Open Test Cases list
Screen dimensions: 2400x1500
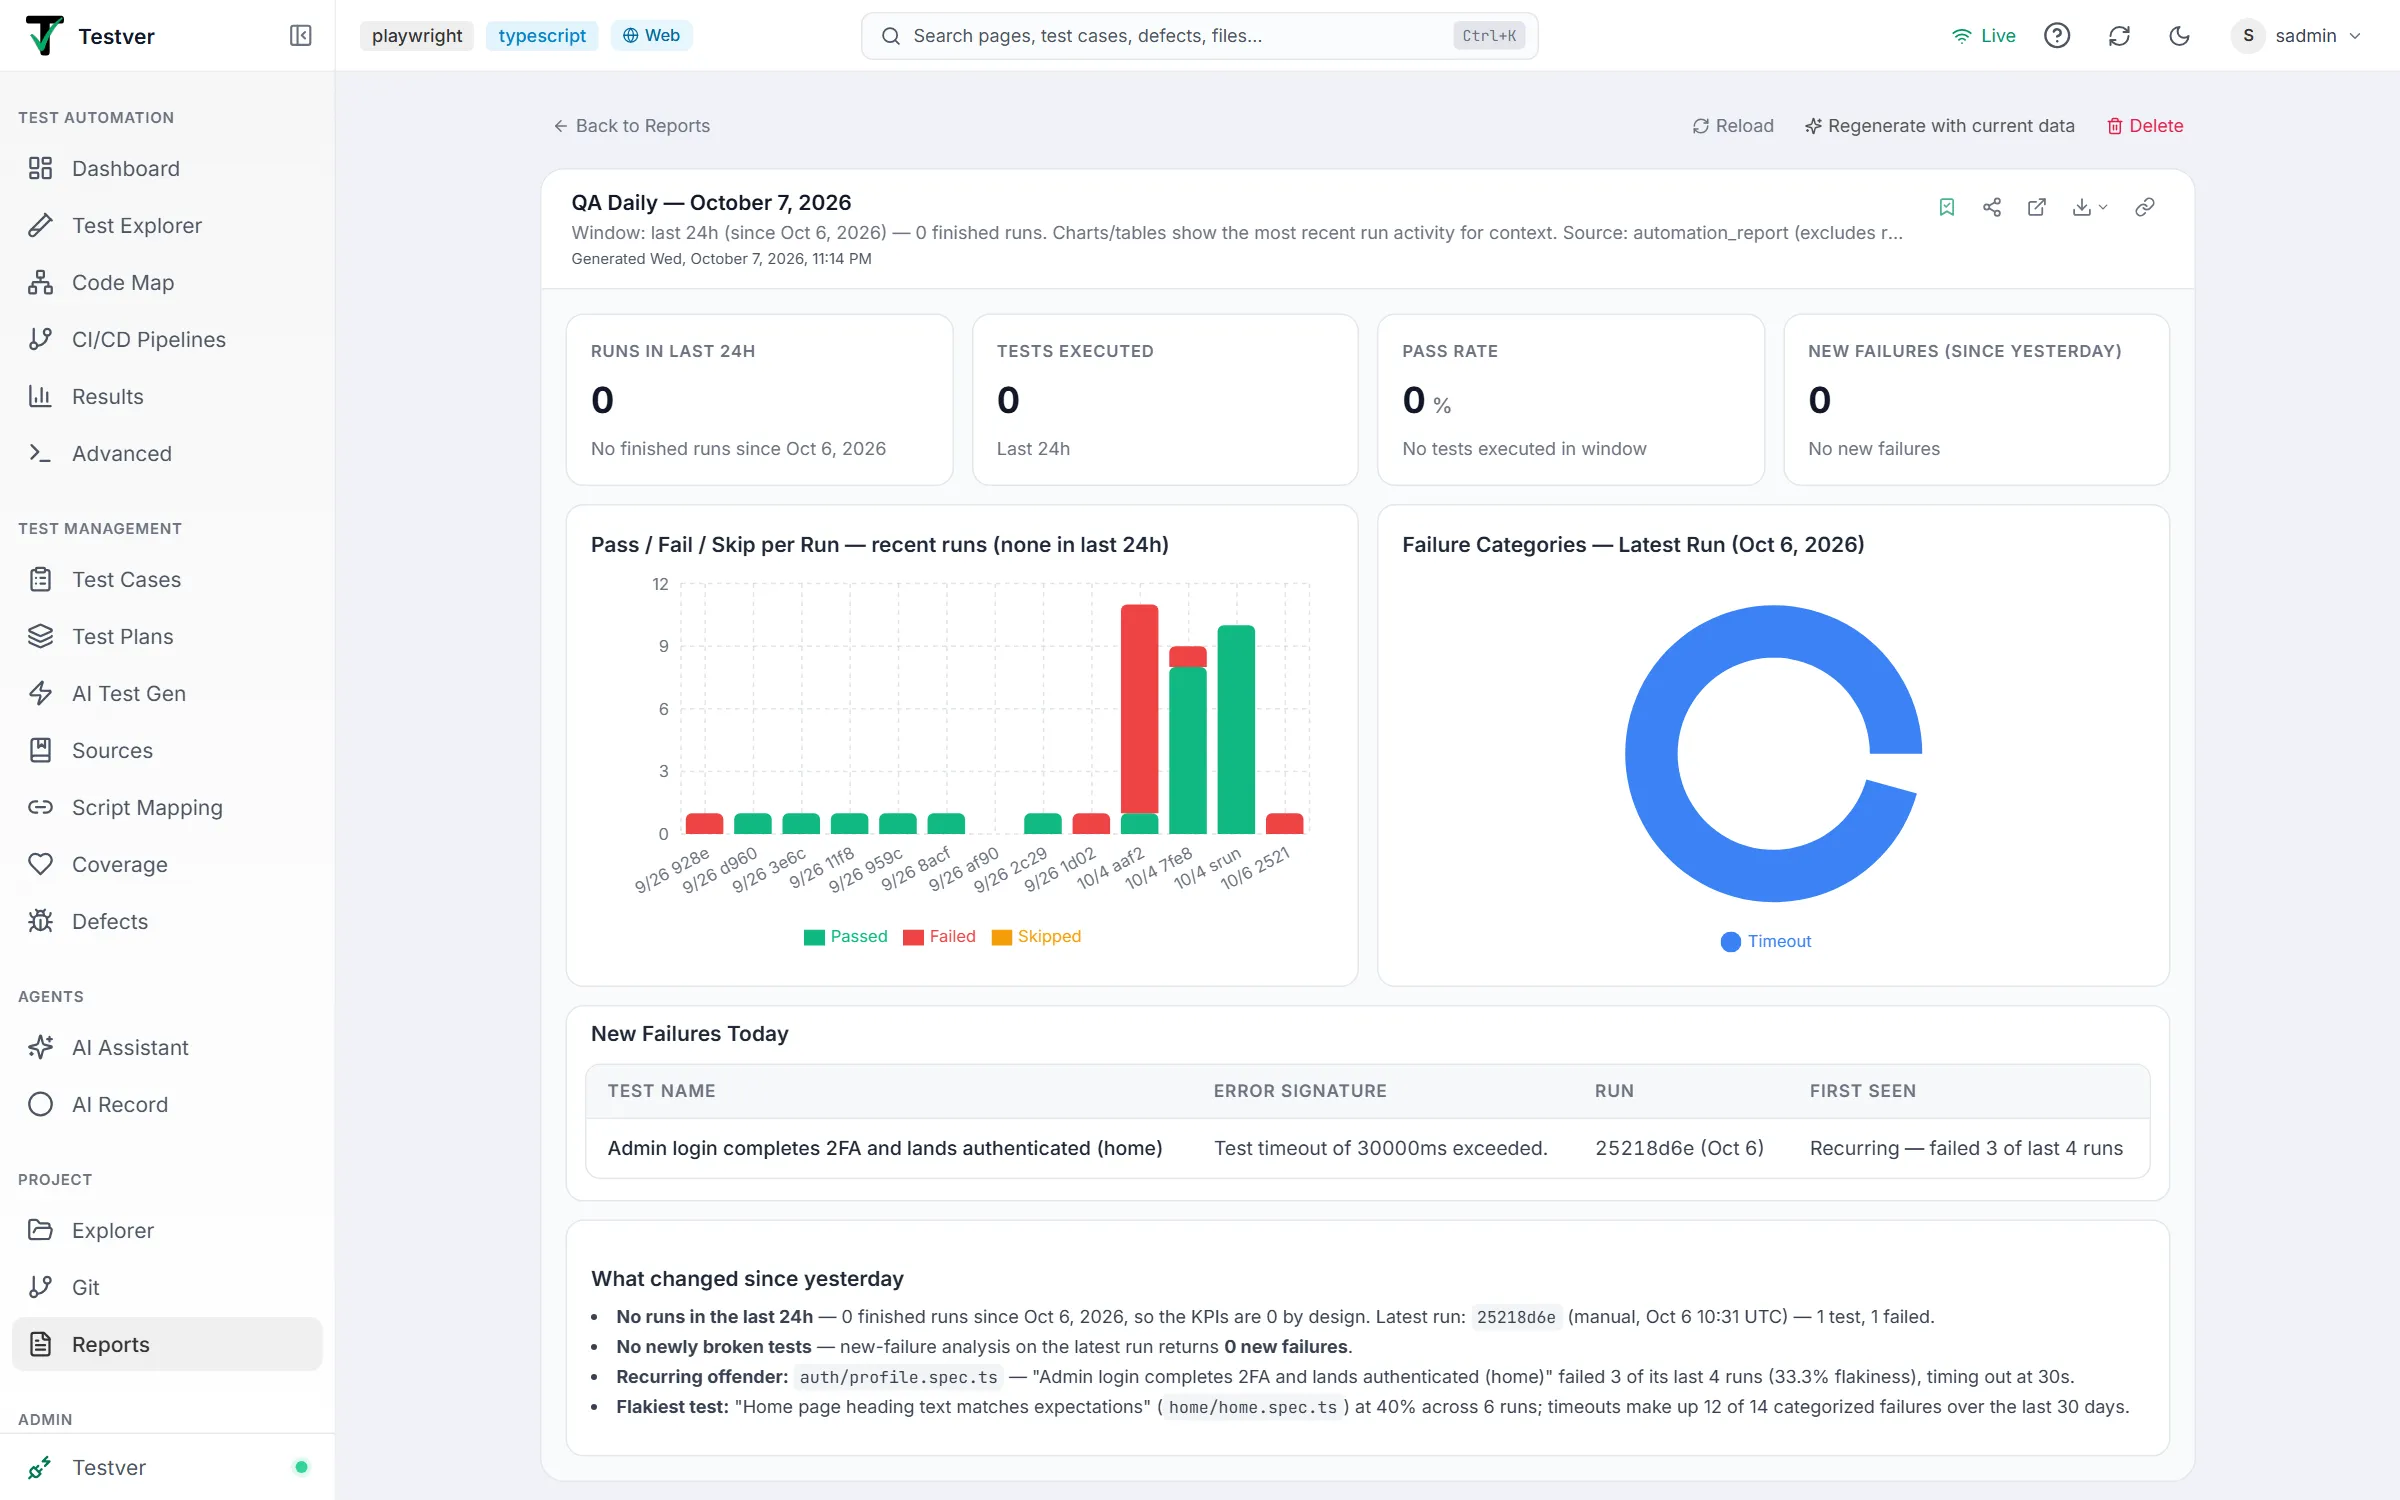pos(167,579)
